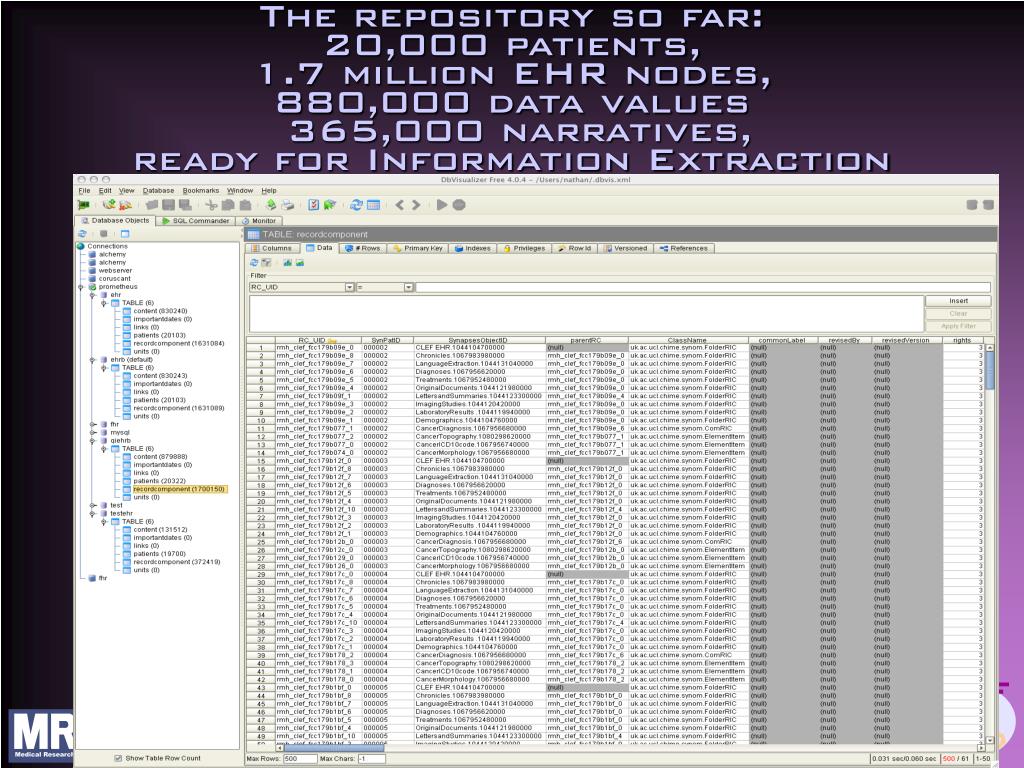The image size is (1024, 768).
Task: Click the third icon in the Data tab toolbar
Action: [x=287, y=263]
